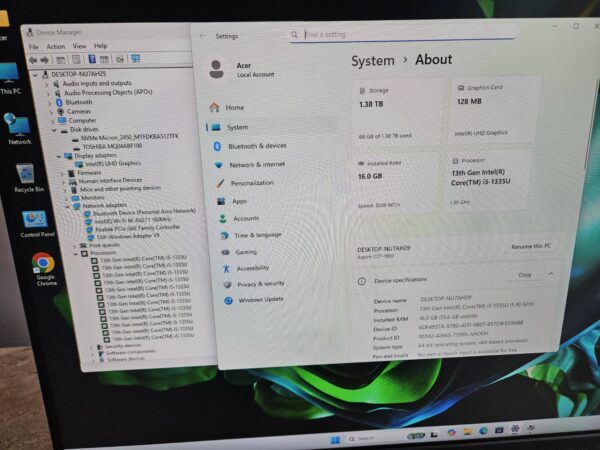Open the Help menu in Device Manager
The width and height of the screenshot is (600, 450).
point(100,46)
